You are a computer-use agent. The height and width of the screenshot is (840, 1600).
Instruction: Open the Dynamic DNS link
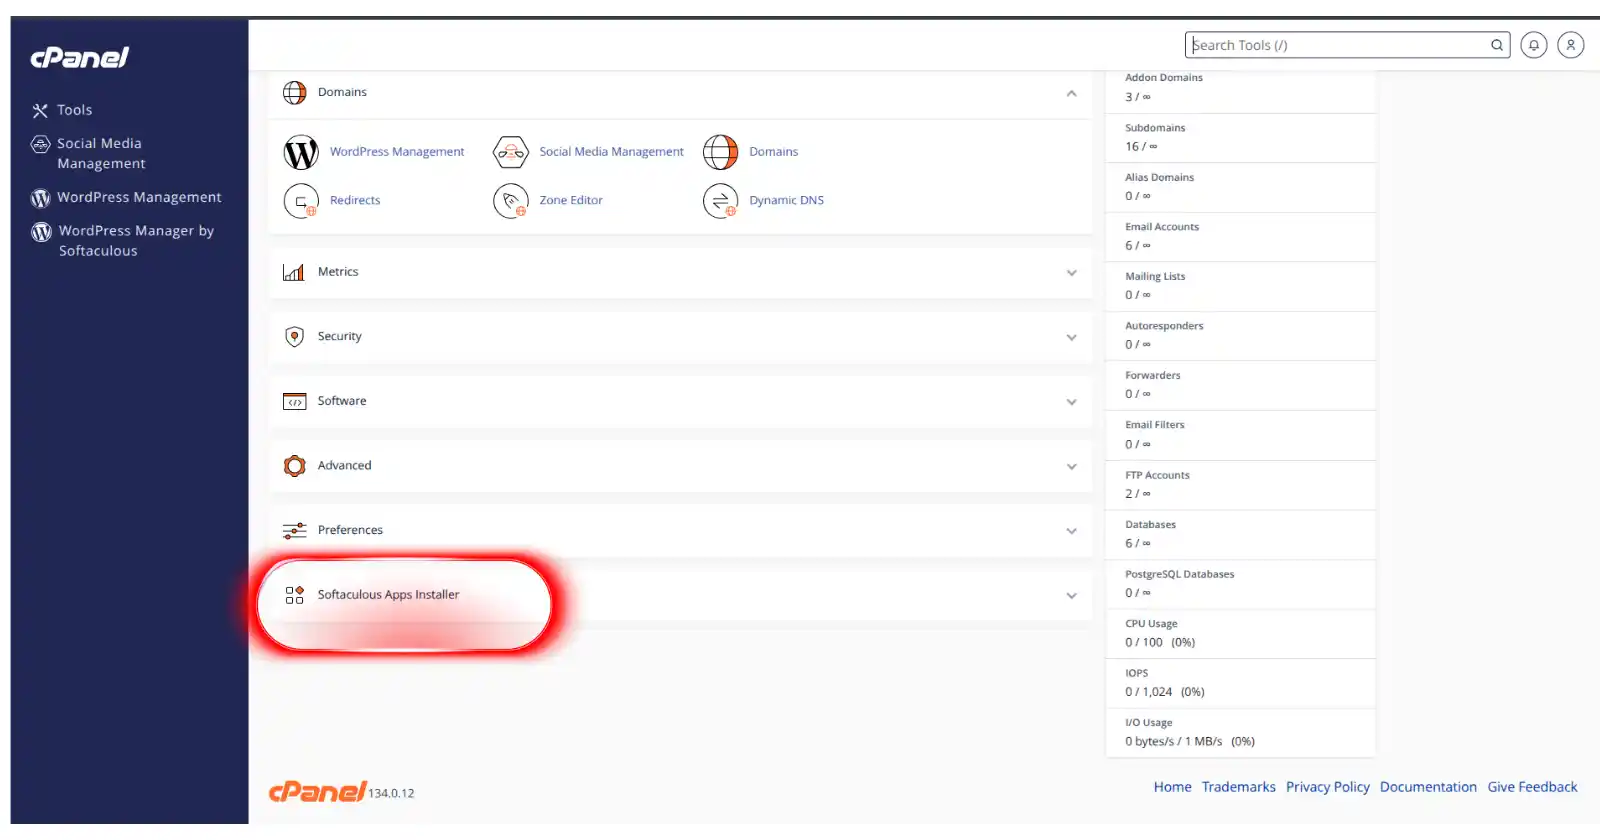(x=786, y=201)
